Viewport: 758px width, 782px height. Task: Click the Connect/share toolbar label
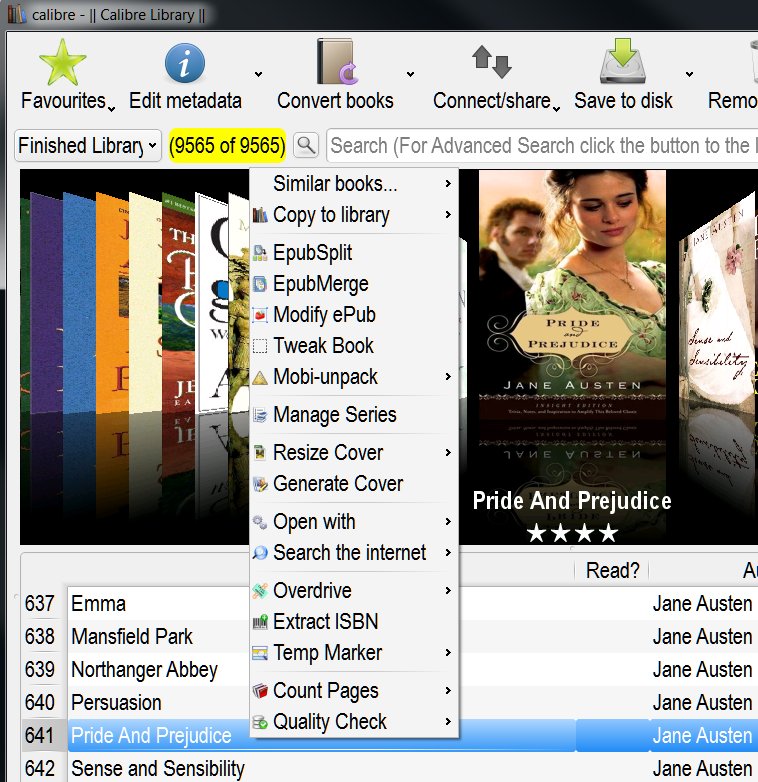tap(492, 101)
